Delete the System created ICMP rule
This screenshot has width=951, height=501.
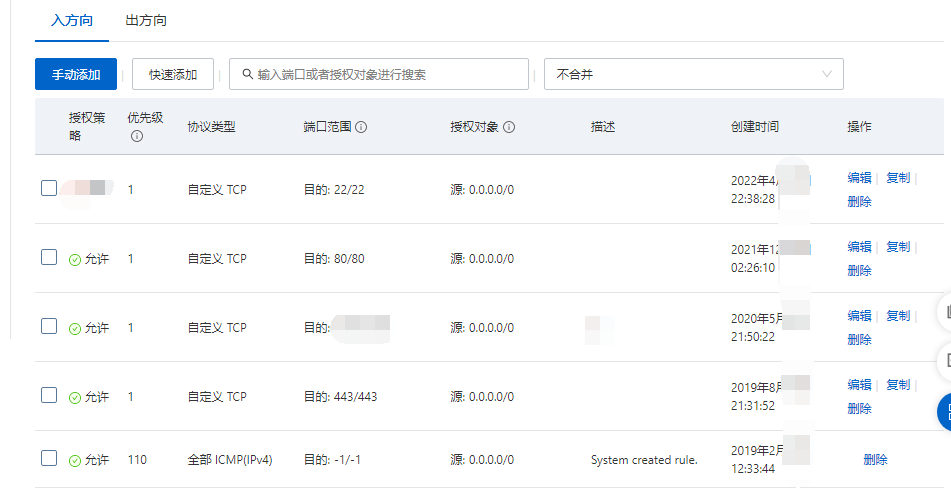874,460
